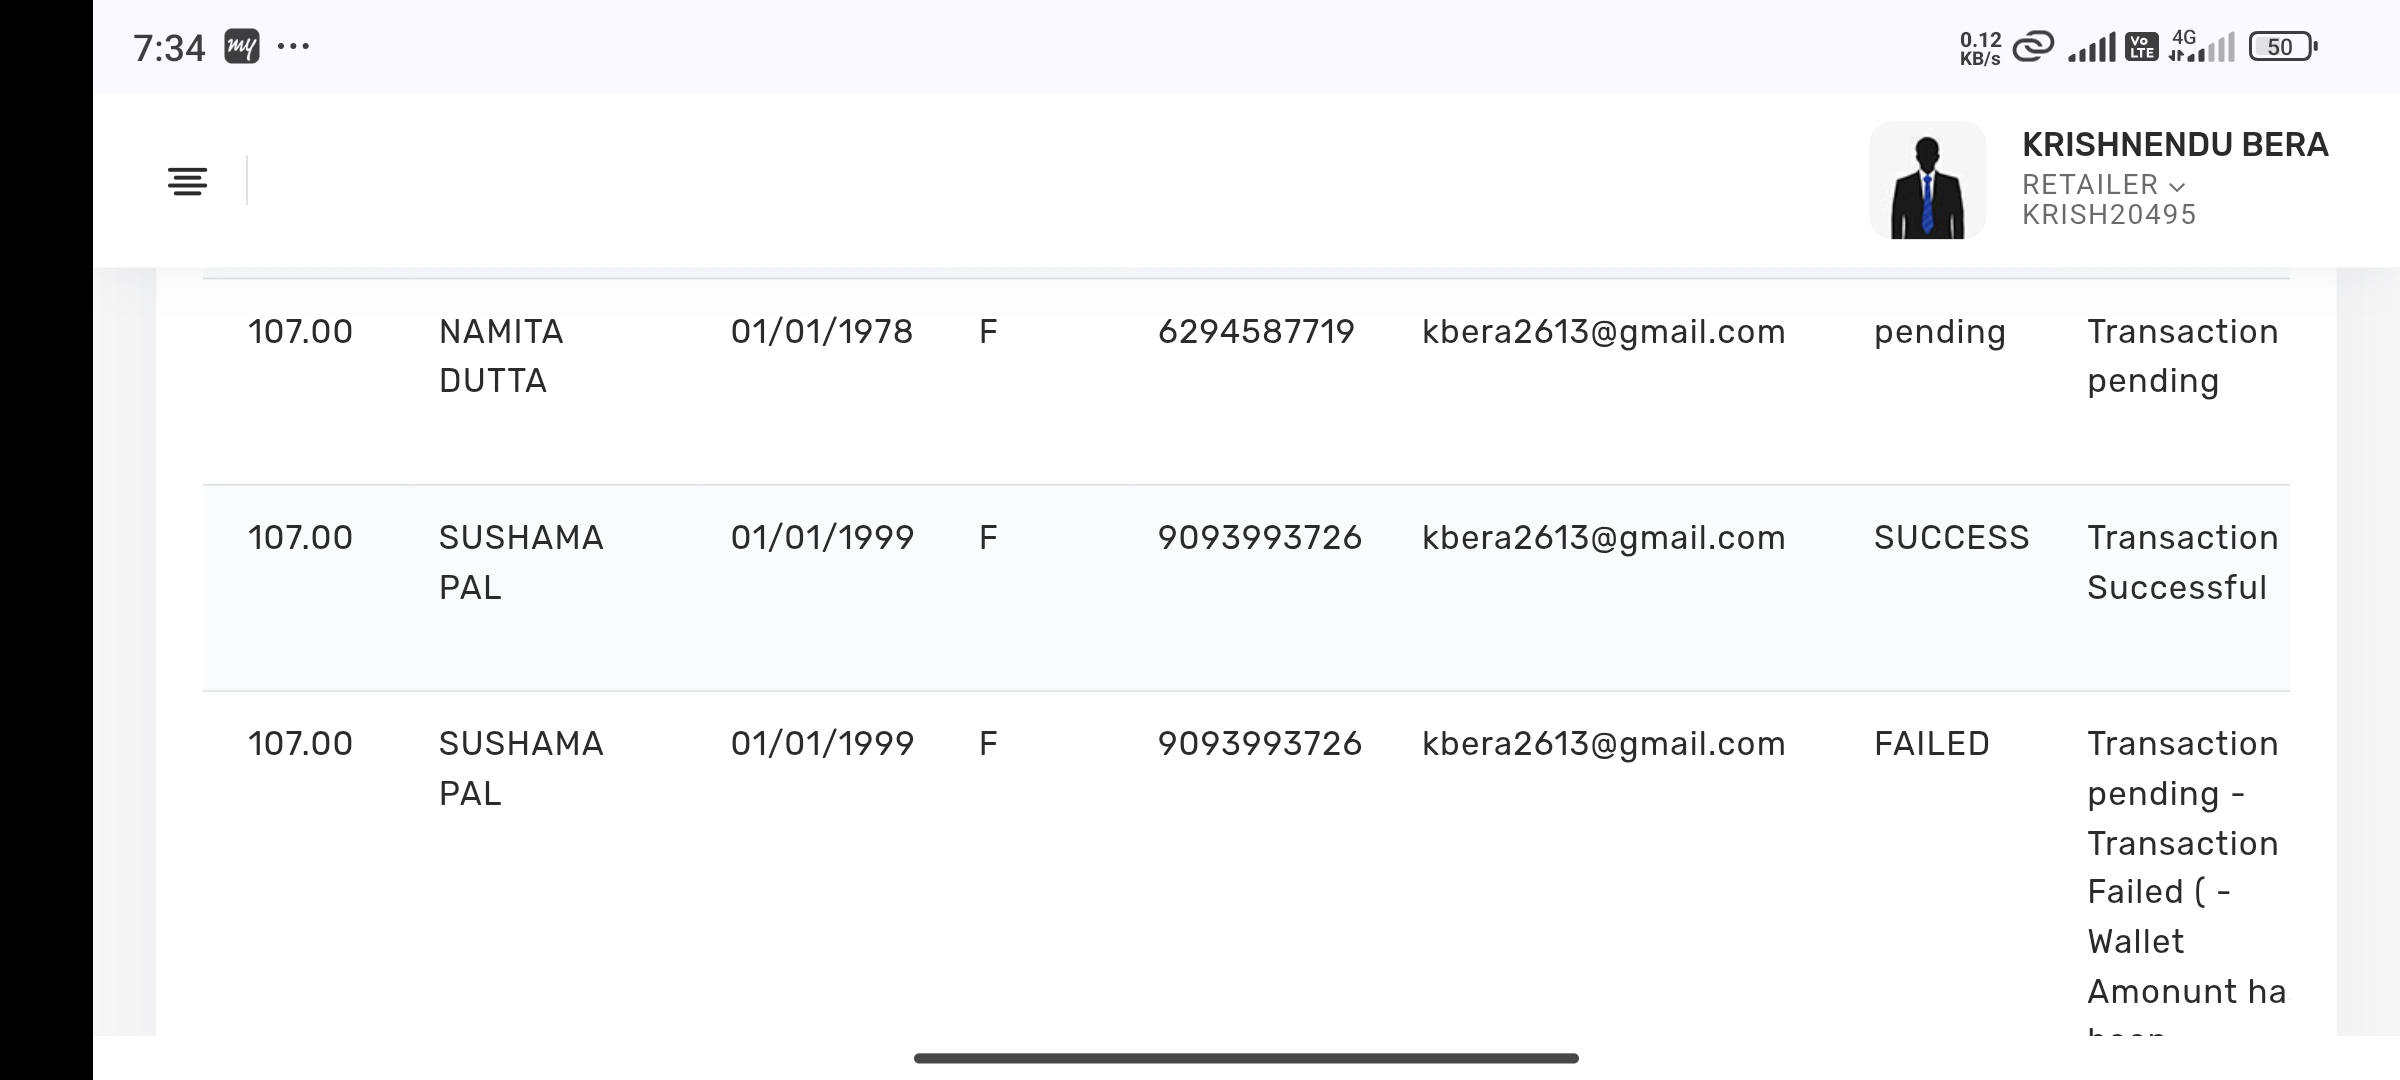This screenshot has height=1080, width=2400.
Task: Click the KRISH20495 retailer ID
Action: (2109, 215)
